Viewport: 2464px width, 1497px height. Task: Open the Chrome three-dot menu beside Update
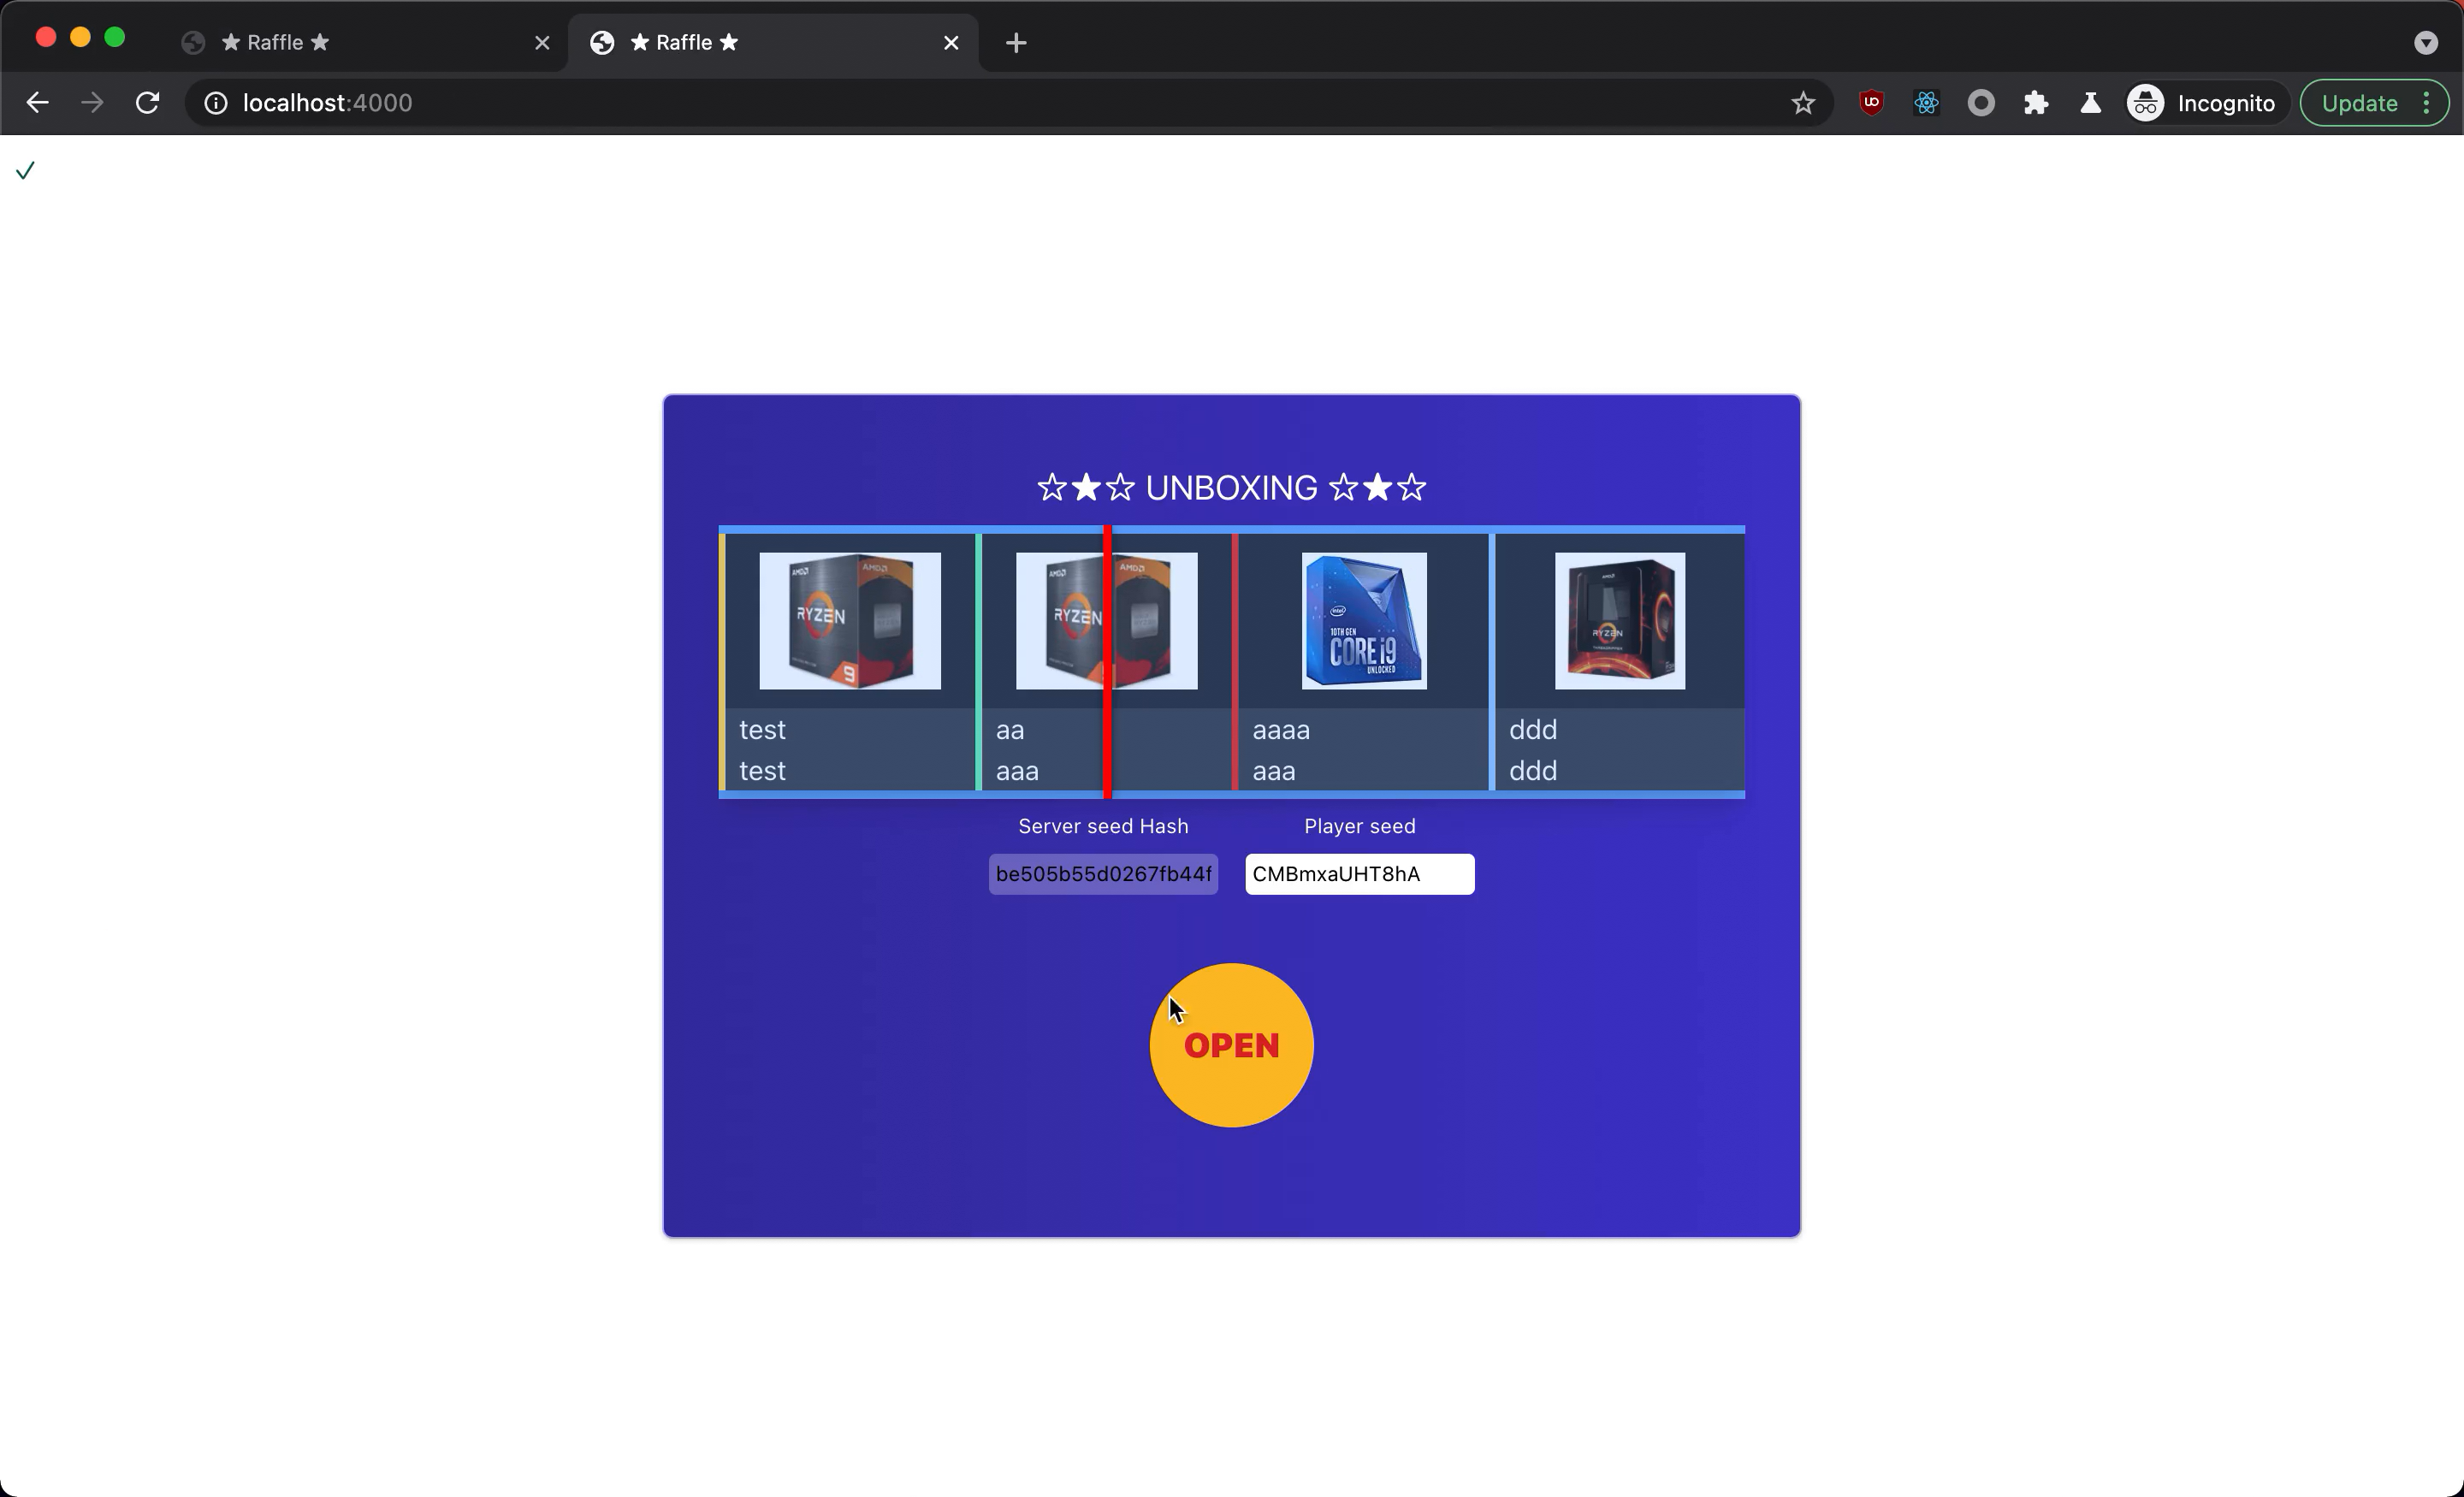(x=2427, y=103)
